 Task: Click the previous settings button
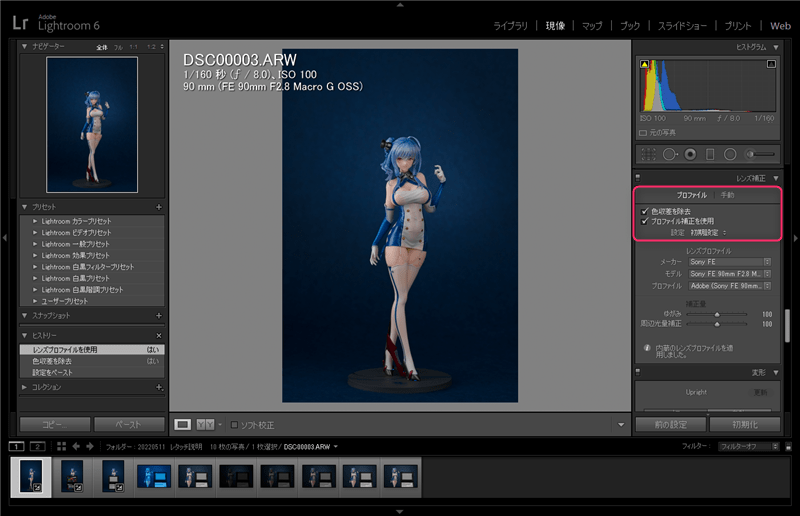671,425
